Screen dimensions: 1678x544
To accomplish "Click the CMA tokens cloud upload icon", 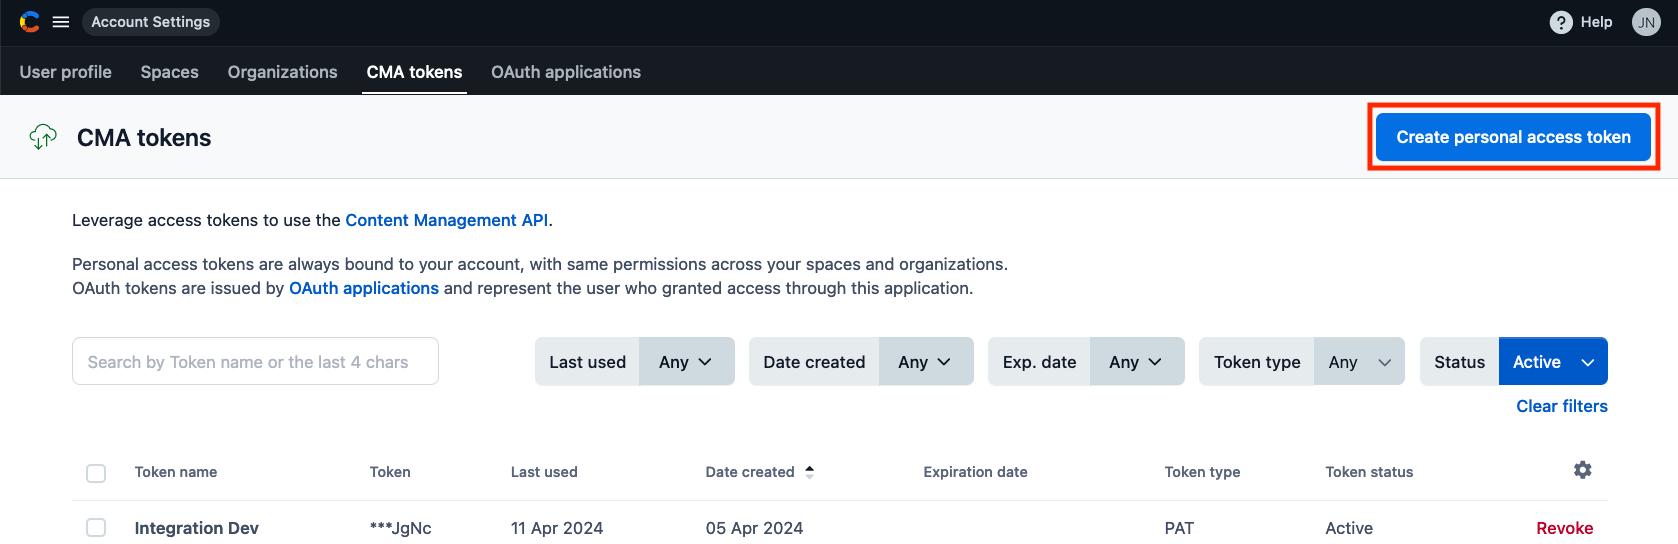I will 43,137.
